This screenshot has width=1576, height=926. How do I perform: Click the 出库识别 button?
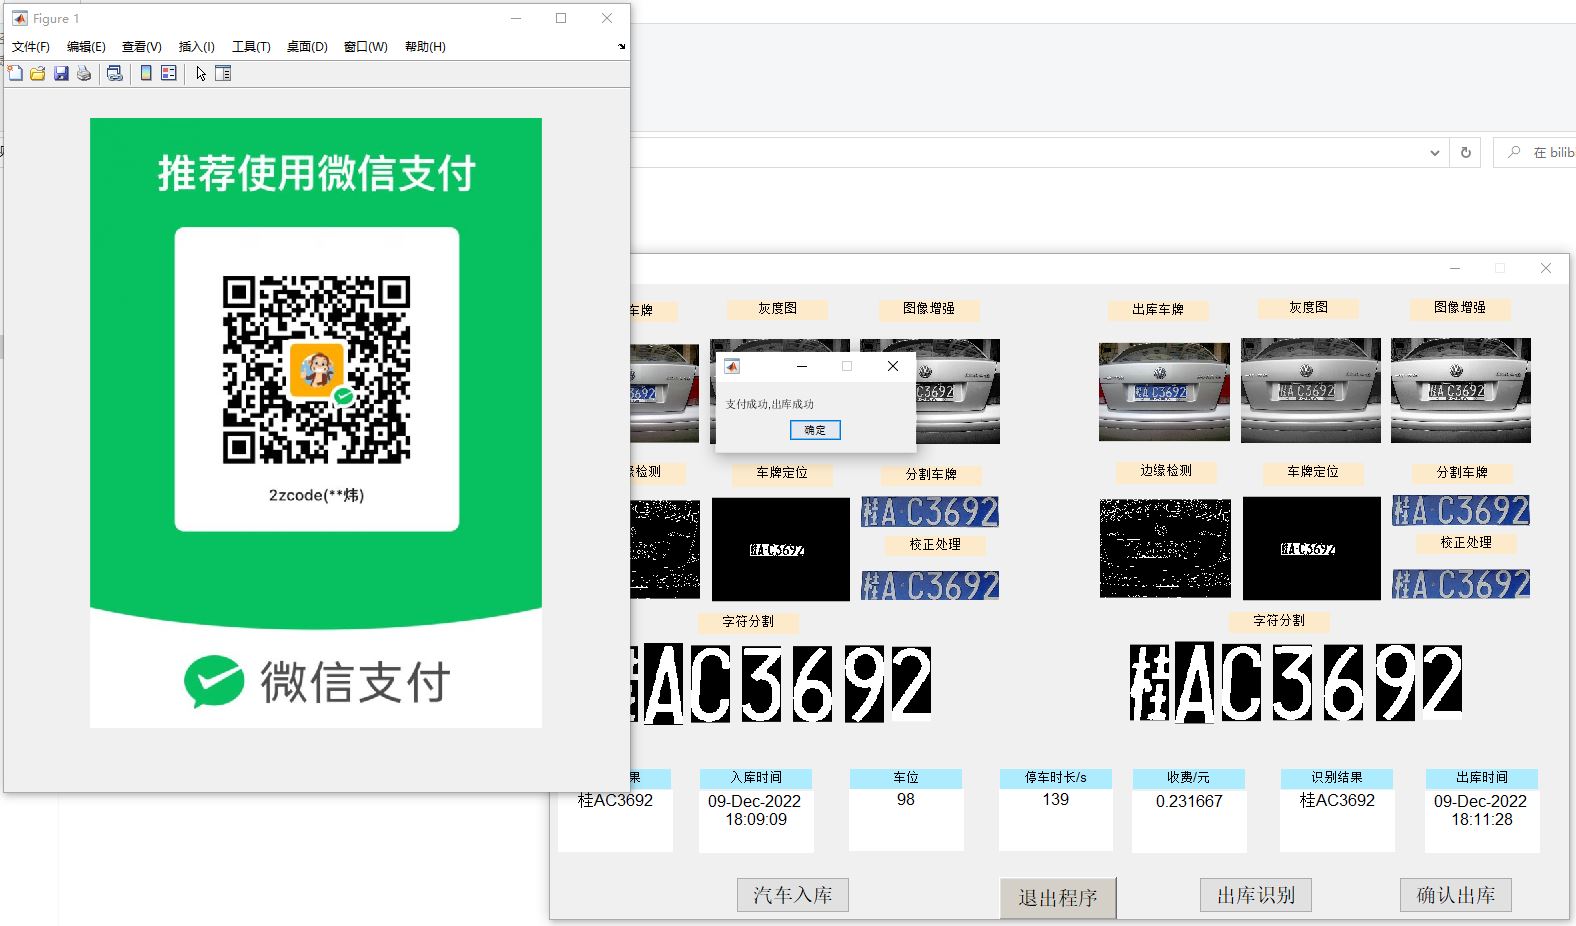point(1256,895)
